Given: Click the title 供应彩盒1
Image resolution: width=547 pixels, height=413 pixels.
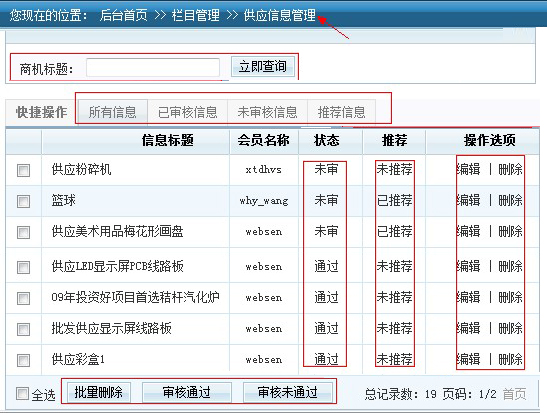Looking at the screenshot, I should (78, 359).
